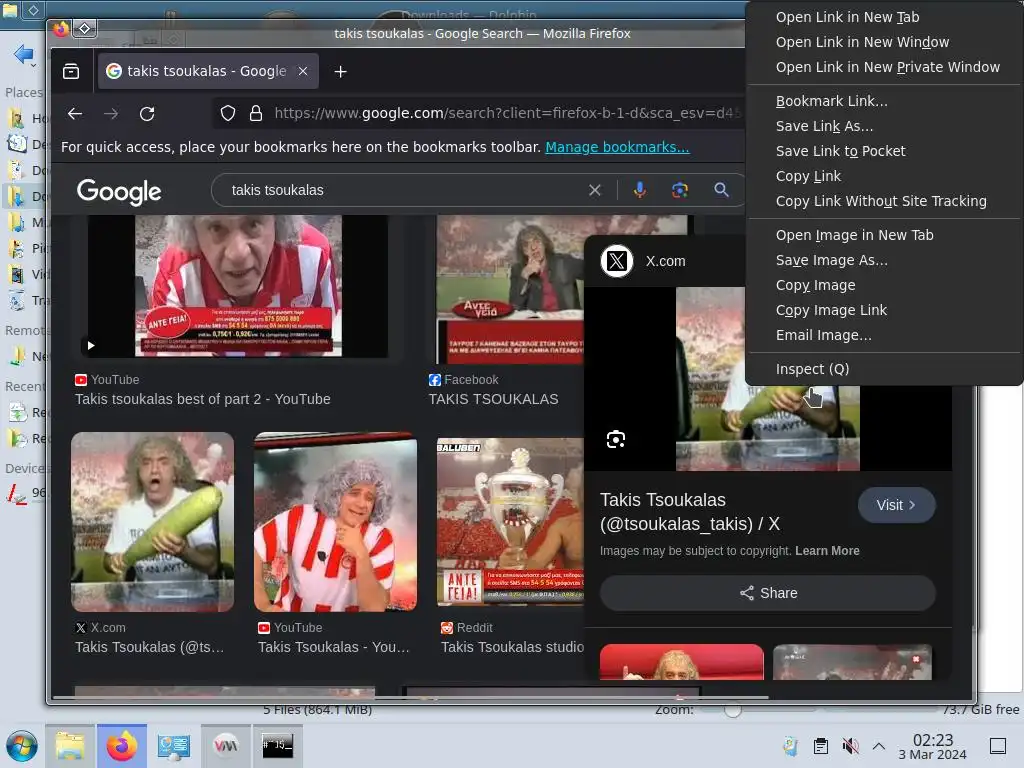1024x768 pixels.
Task: Choose Save Link As option
Action: pyautogui.click(x=884, y=126)
